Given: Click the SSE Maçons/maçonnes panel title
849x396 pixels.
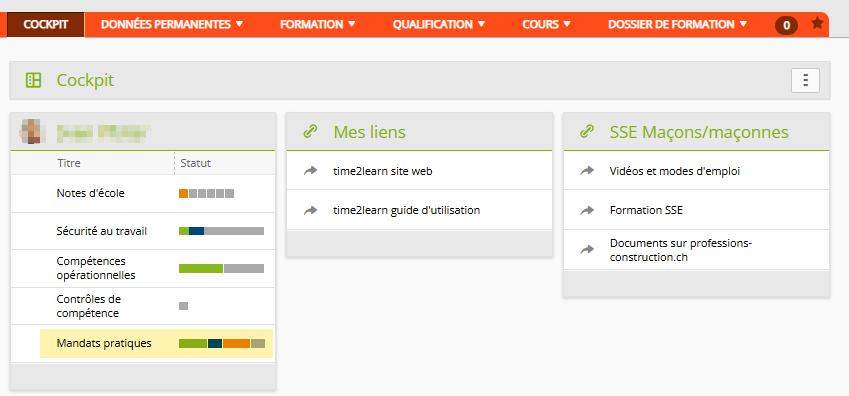Looking at the screenshot, I should coord(698,132).
